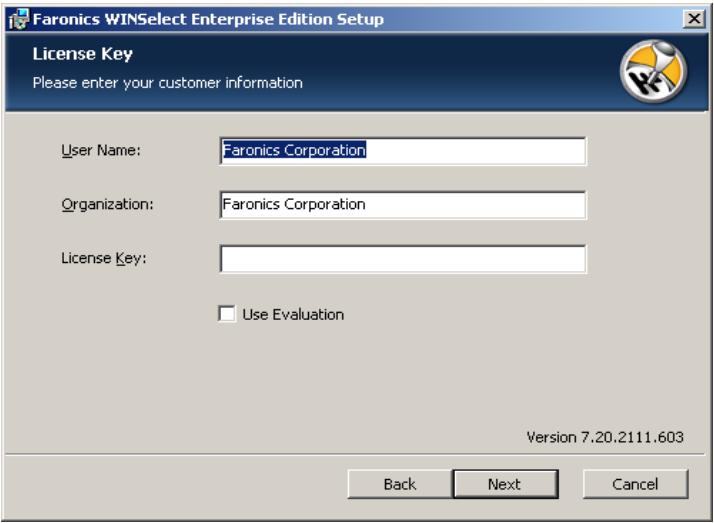714x523 pixels.
Task: Click into the License Key field
Action: (403, 259)
